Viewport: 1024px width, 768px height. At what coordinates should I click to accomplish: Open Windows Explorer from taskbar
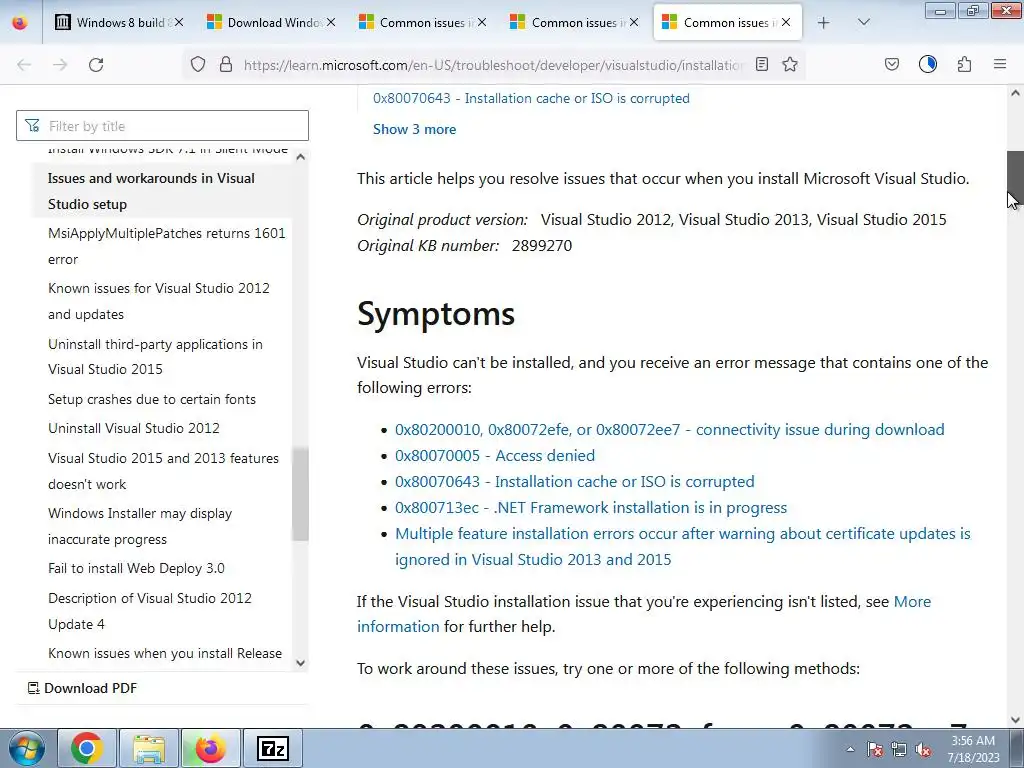(149, 748)
